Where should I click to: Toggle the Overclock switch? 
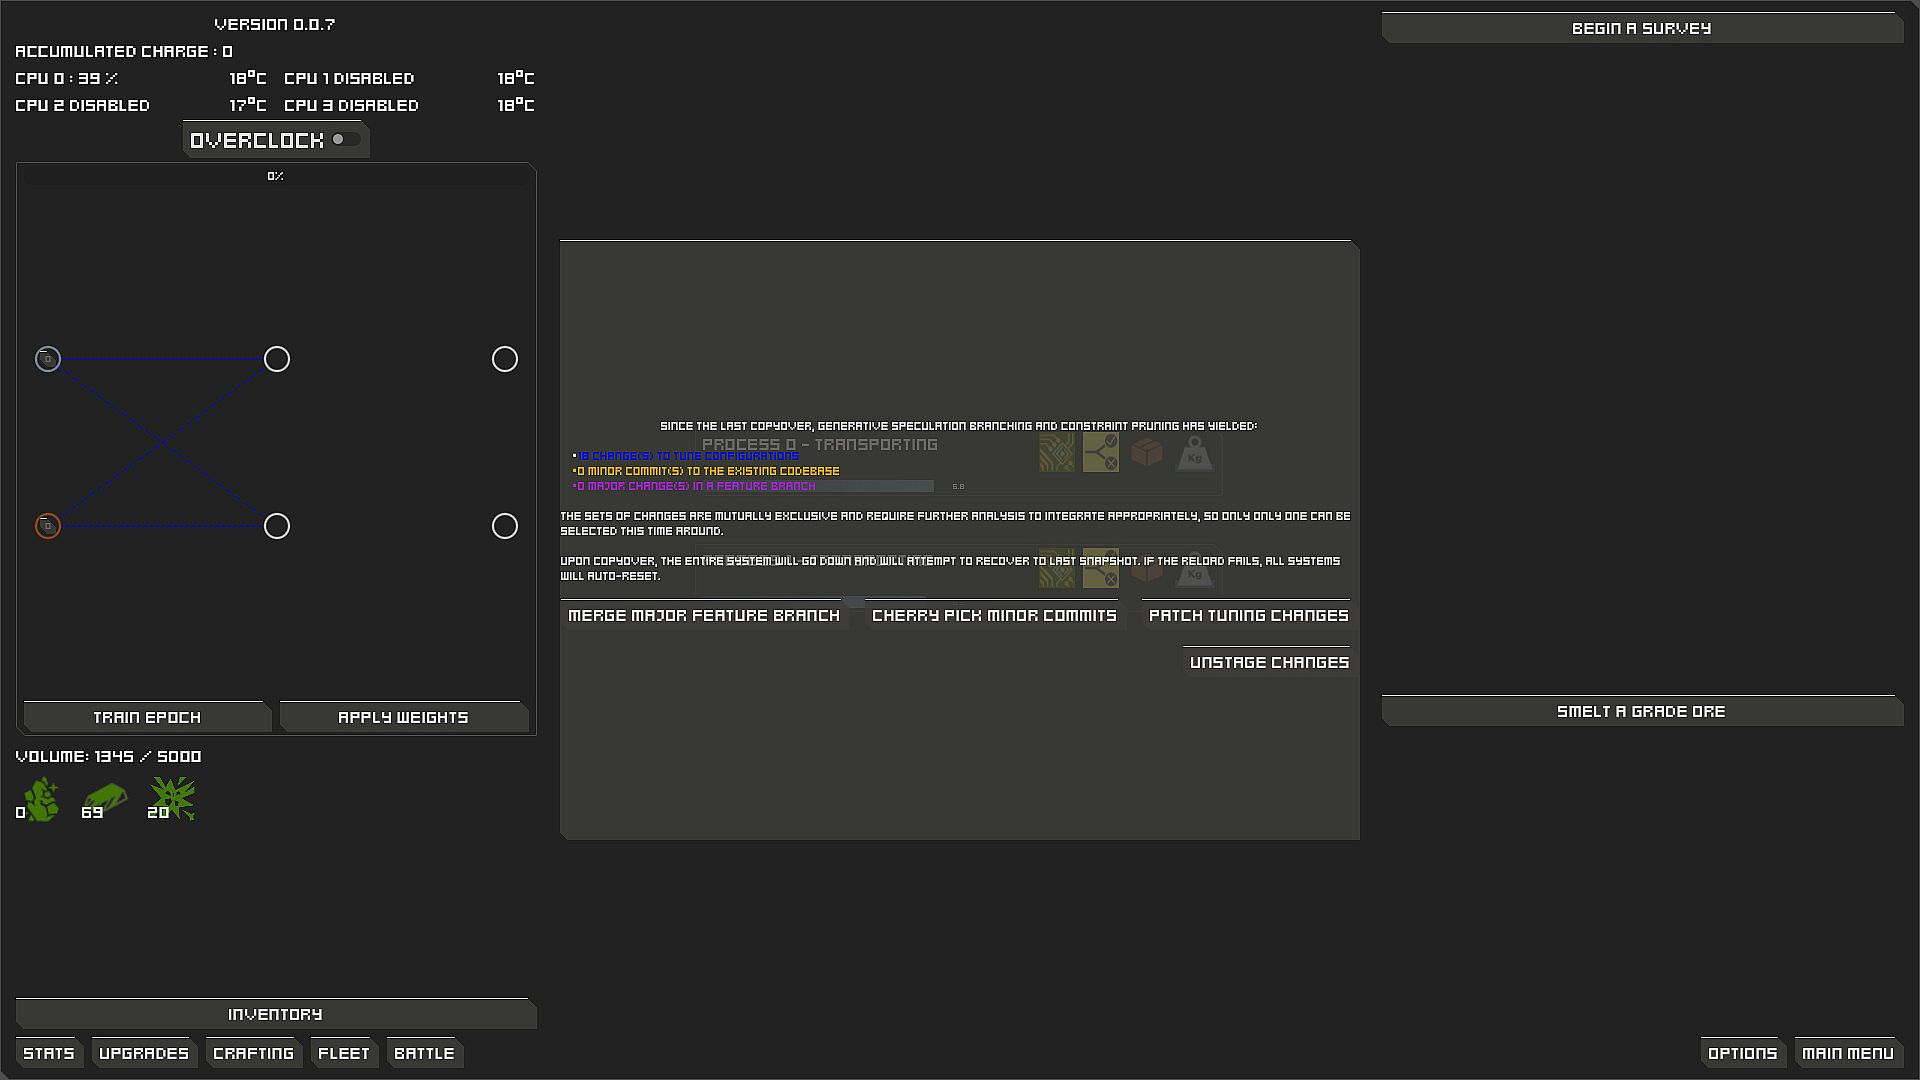click(345, 140)
